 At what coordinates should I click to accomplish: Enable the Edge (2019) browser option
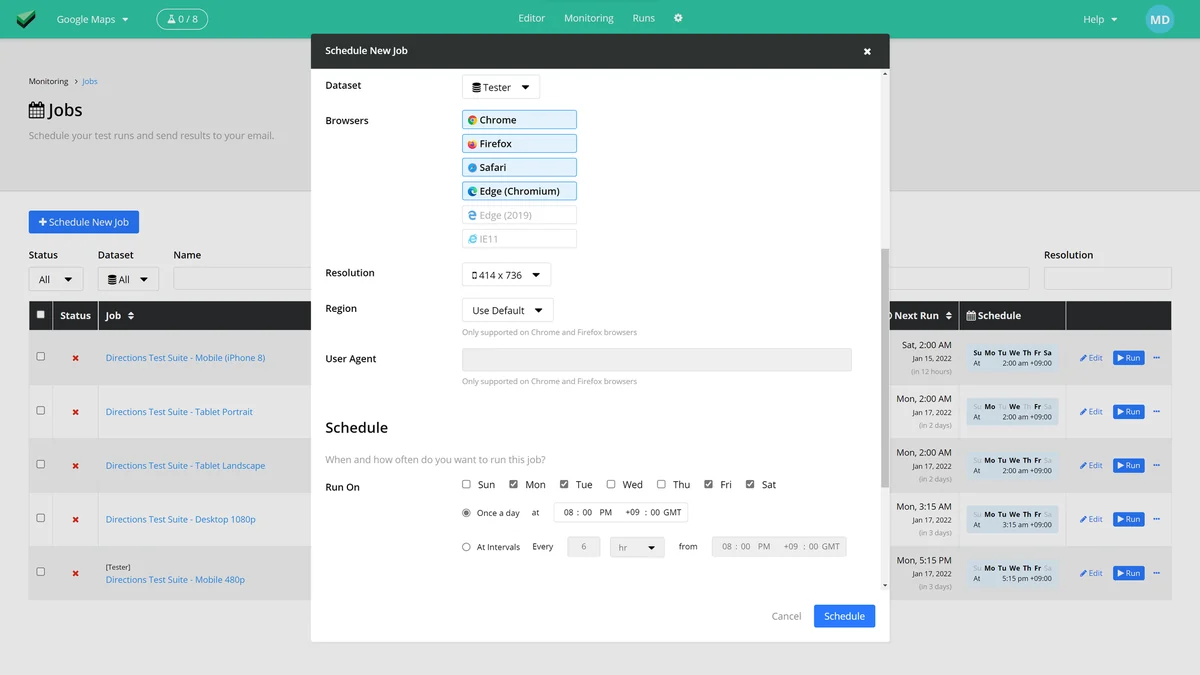pyautogui.click(x=519, y=215)
